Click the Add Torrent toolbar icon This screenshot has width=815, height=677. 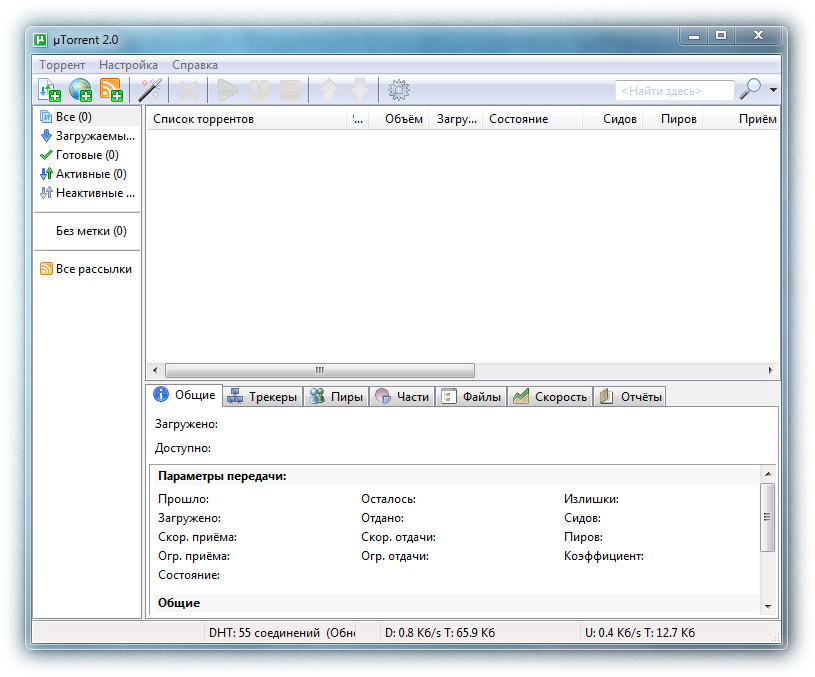click(x=49, y=90)
